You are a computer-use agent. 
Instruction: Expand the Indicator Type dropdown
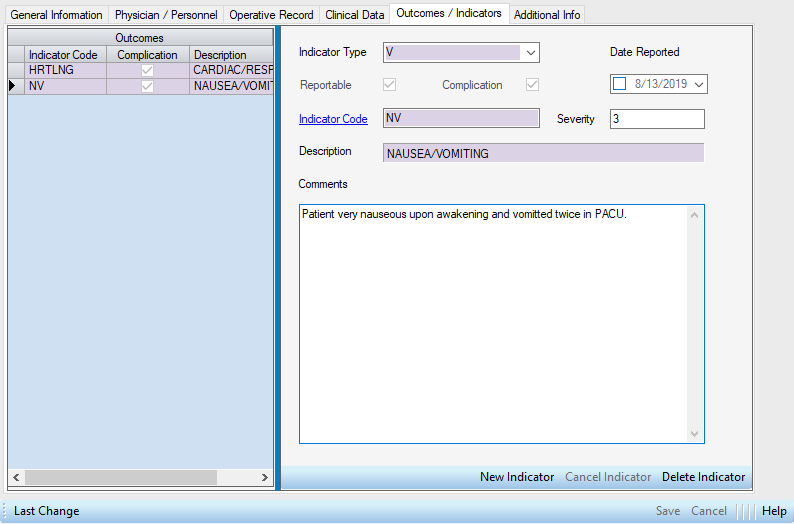point(531,52)
